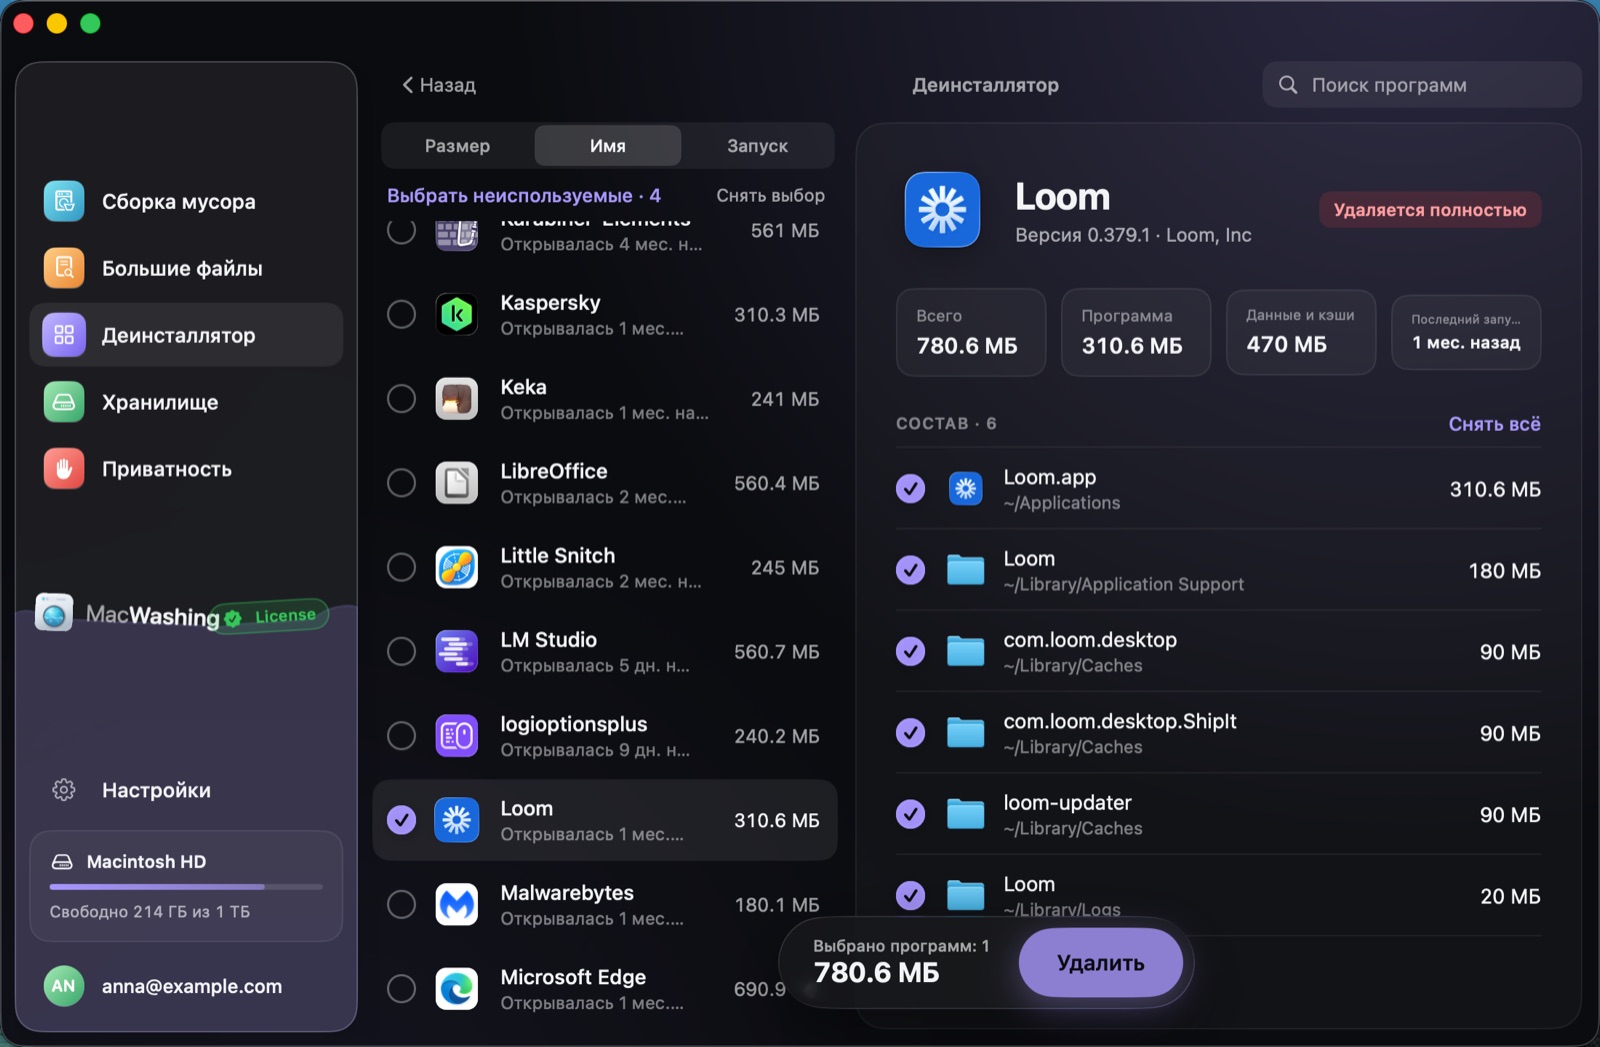Click the Little Snitch app icon

(x=457, y=568)
